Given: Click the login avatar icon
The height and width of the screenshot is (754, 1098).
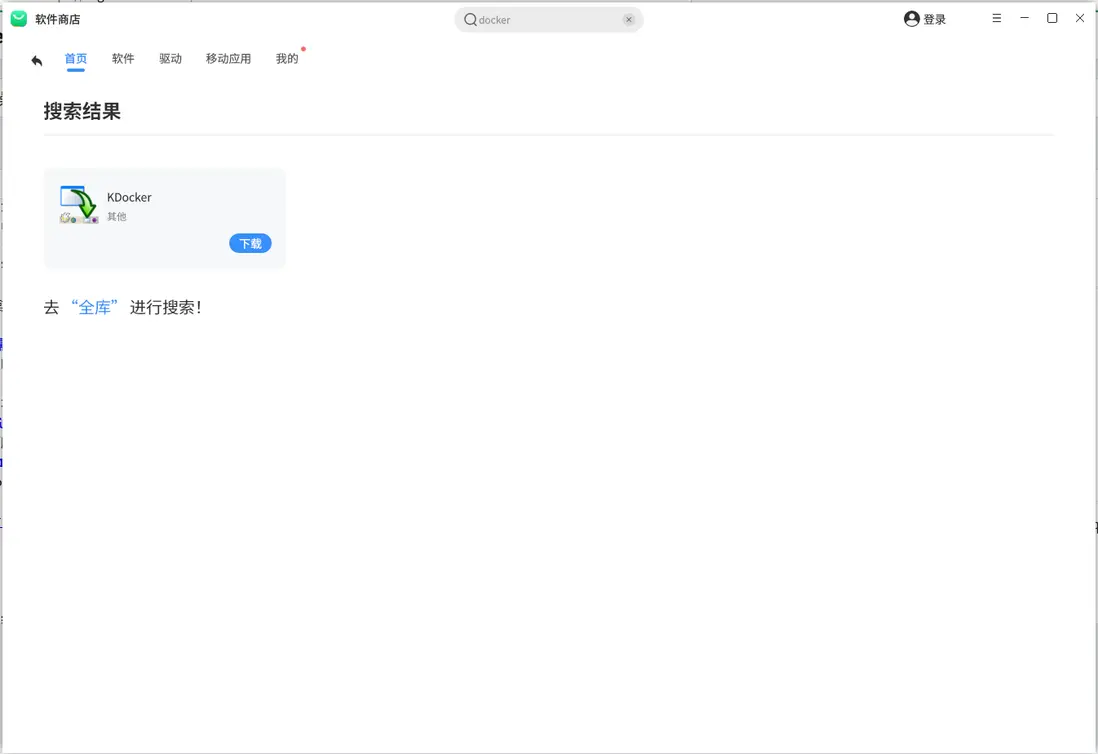Looking at the screenshot, I should point(911,18).
